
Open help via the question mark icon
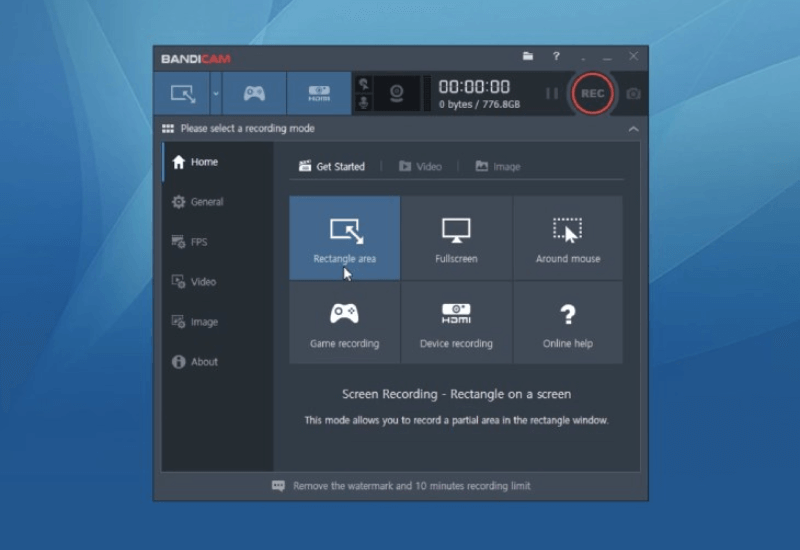coord(556,56)
